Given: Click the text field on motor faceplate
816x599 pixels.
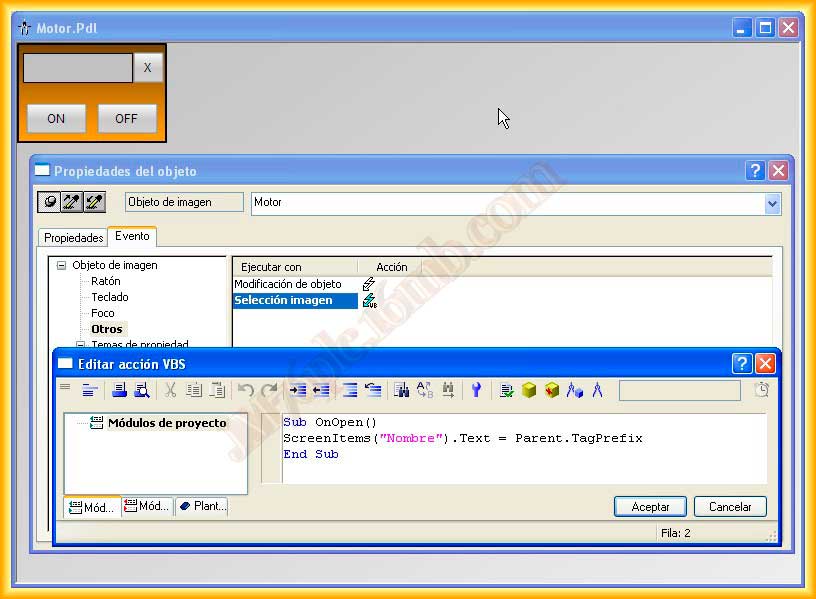Looking at the screenshot, I should point(78,68).
